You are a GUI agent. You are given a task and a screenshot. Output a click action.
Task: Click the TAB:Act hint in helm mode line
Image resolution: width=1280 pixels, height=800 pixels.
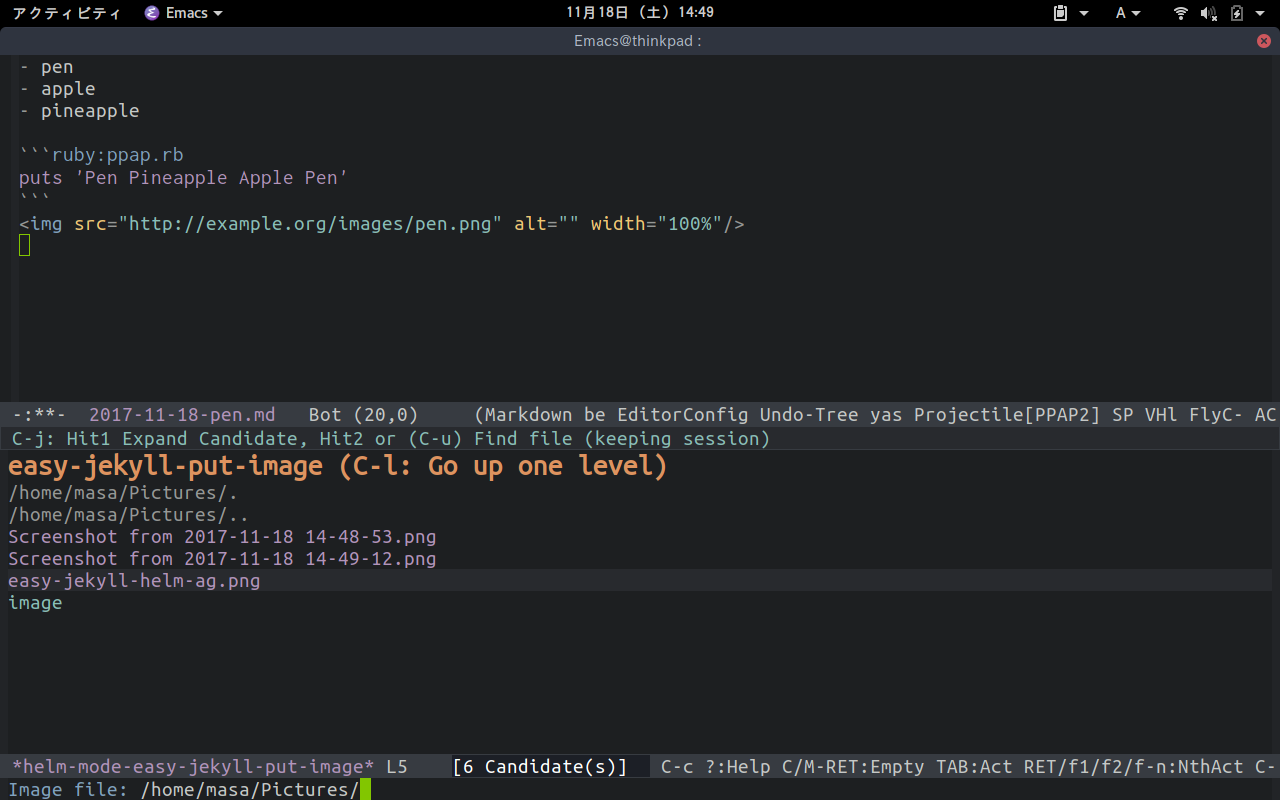pos(974,767)
